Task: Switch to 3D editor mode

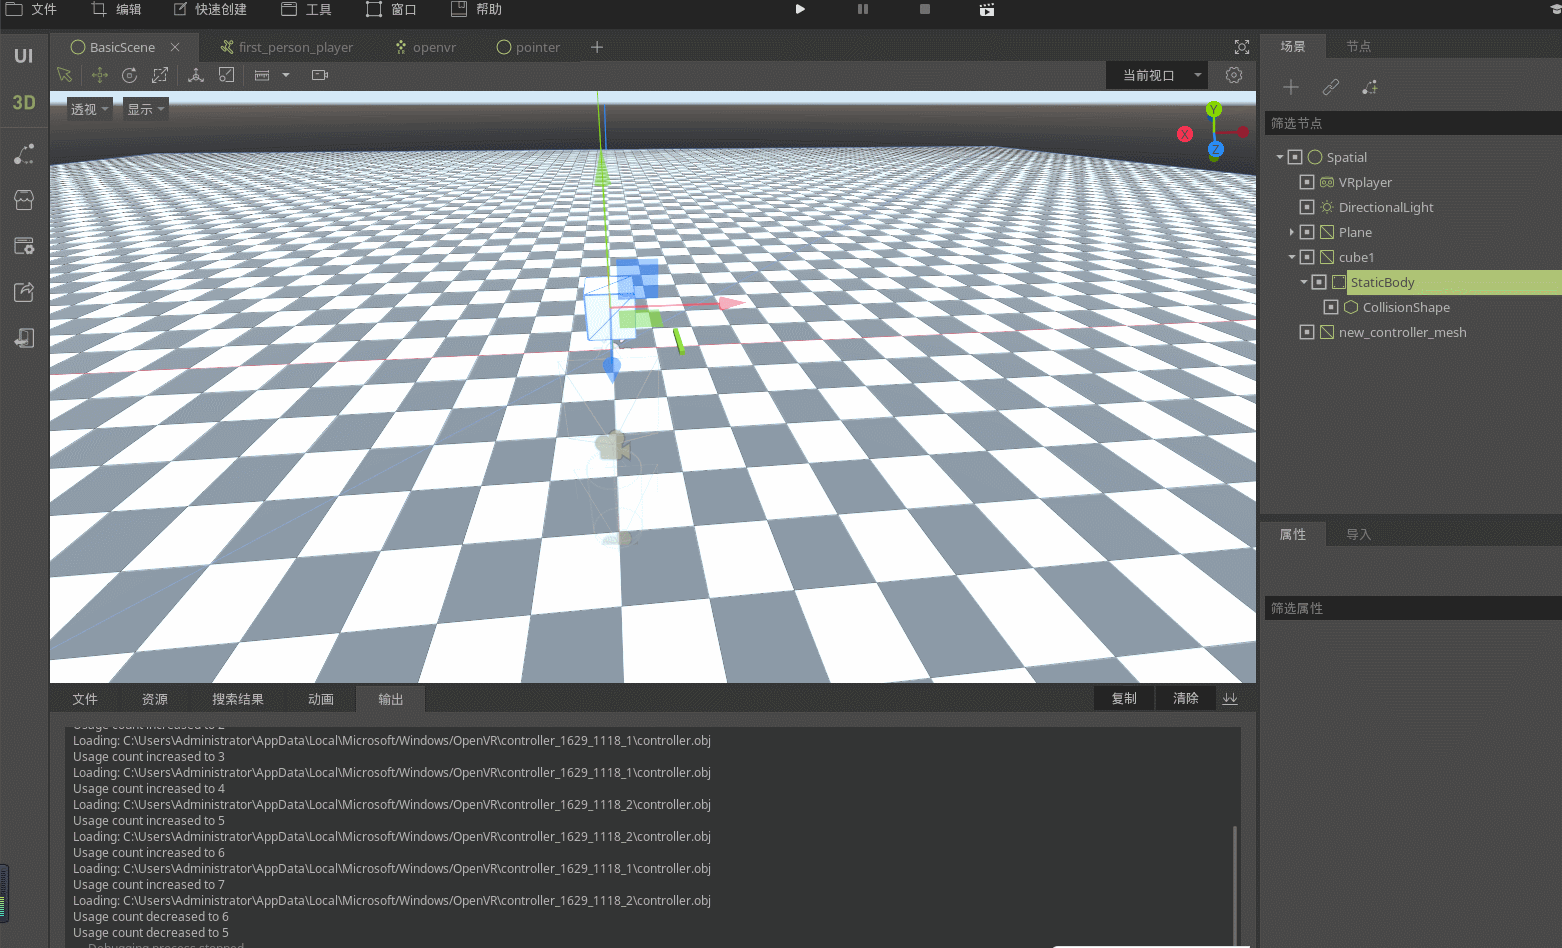Action: coord(24,102)
